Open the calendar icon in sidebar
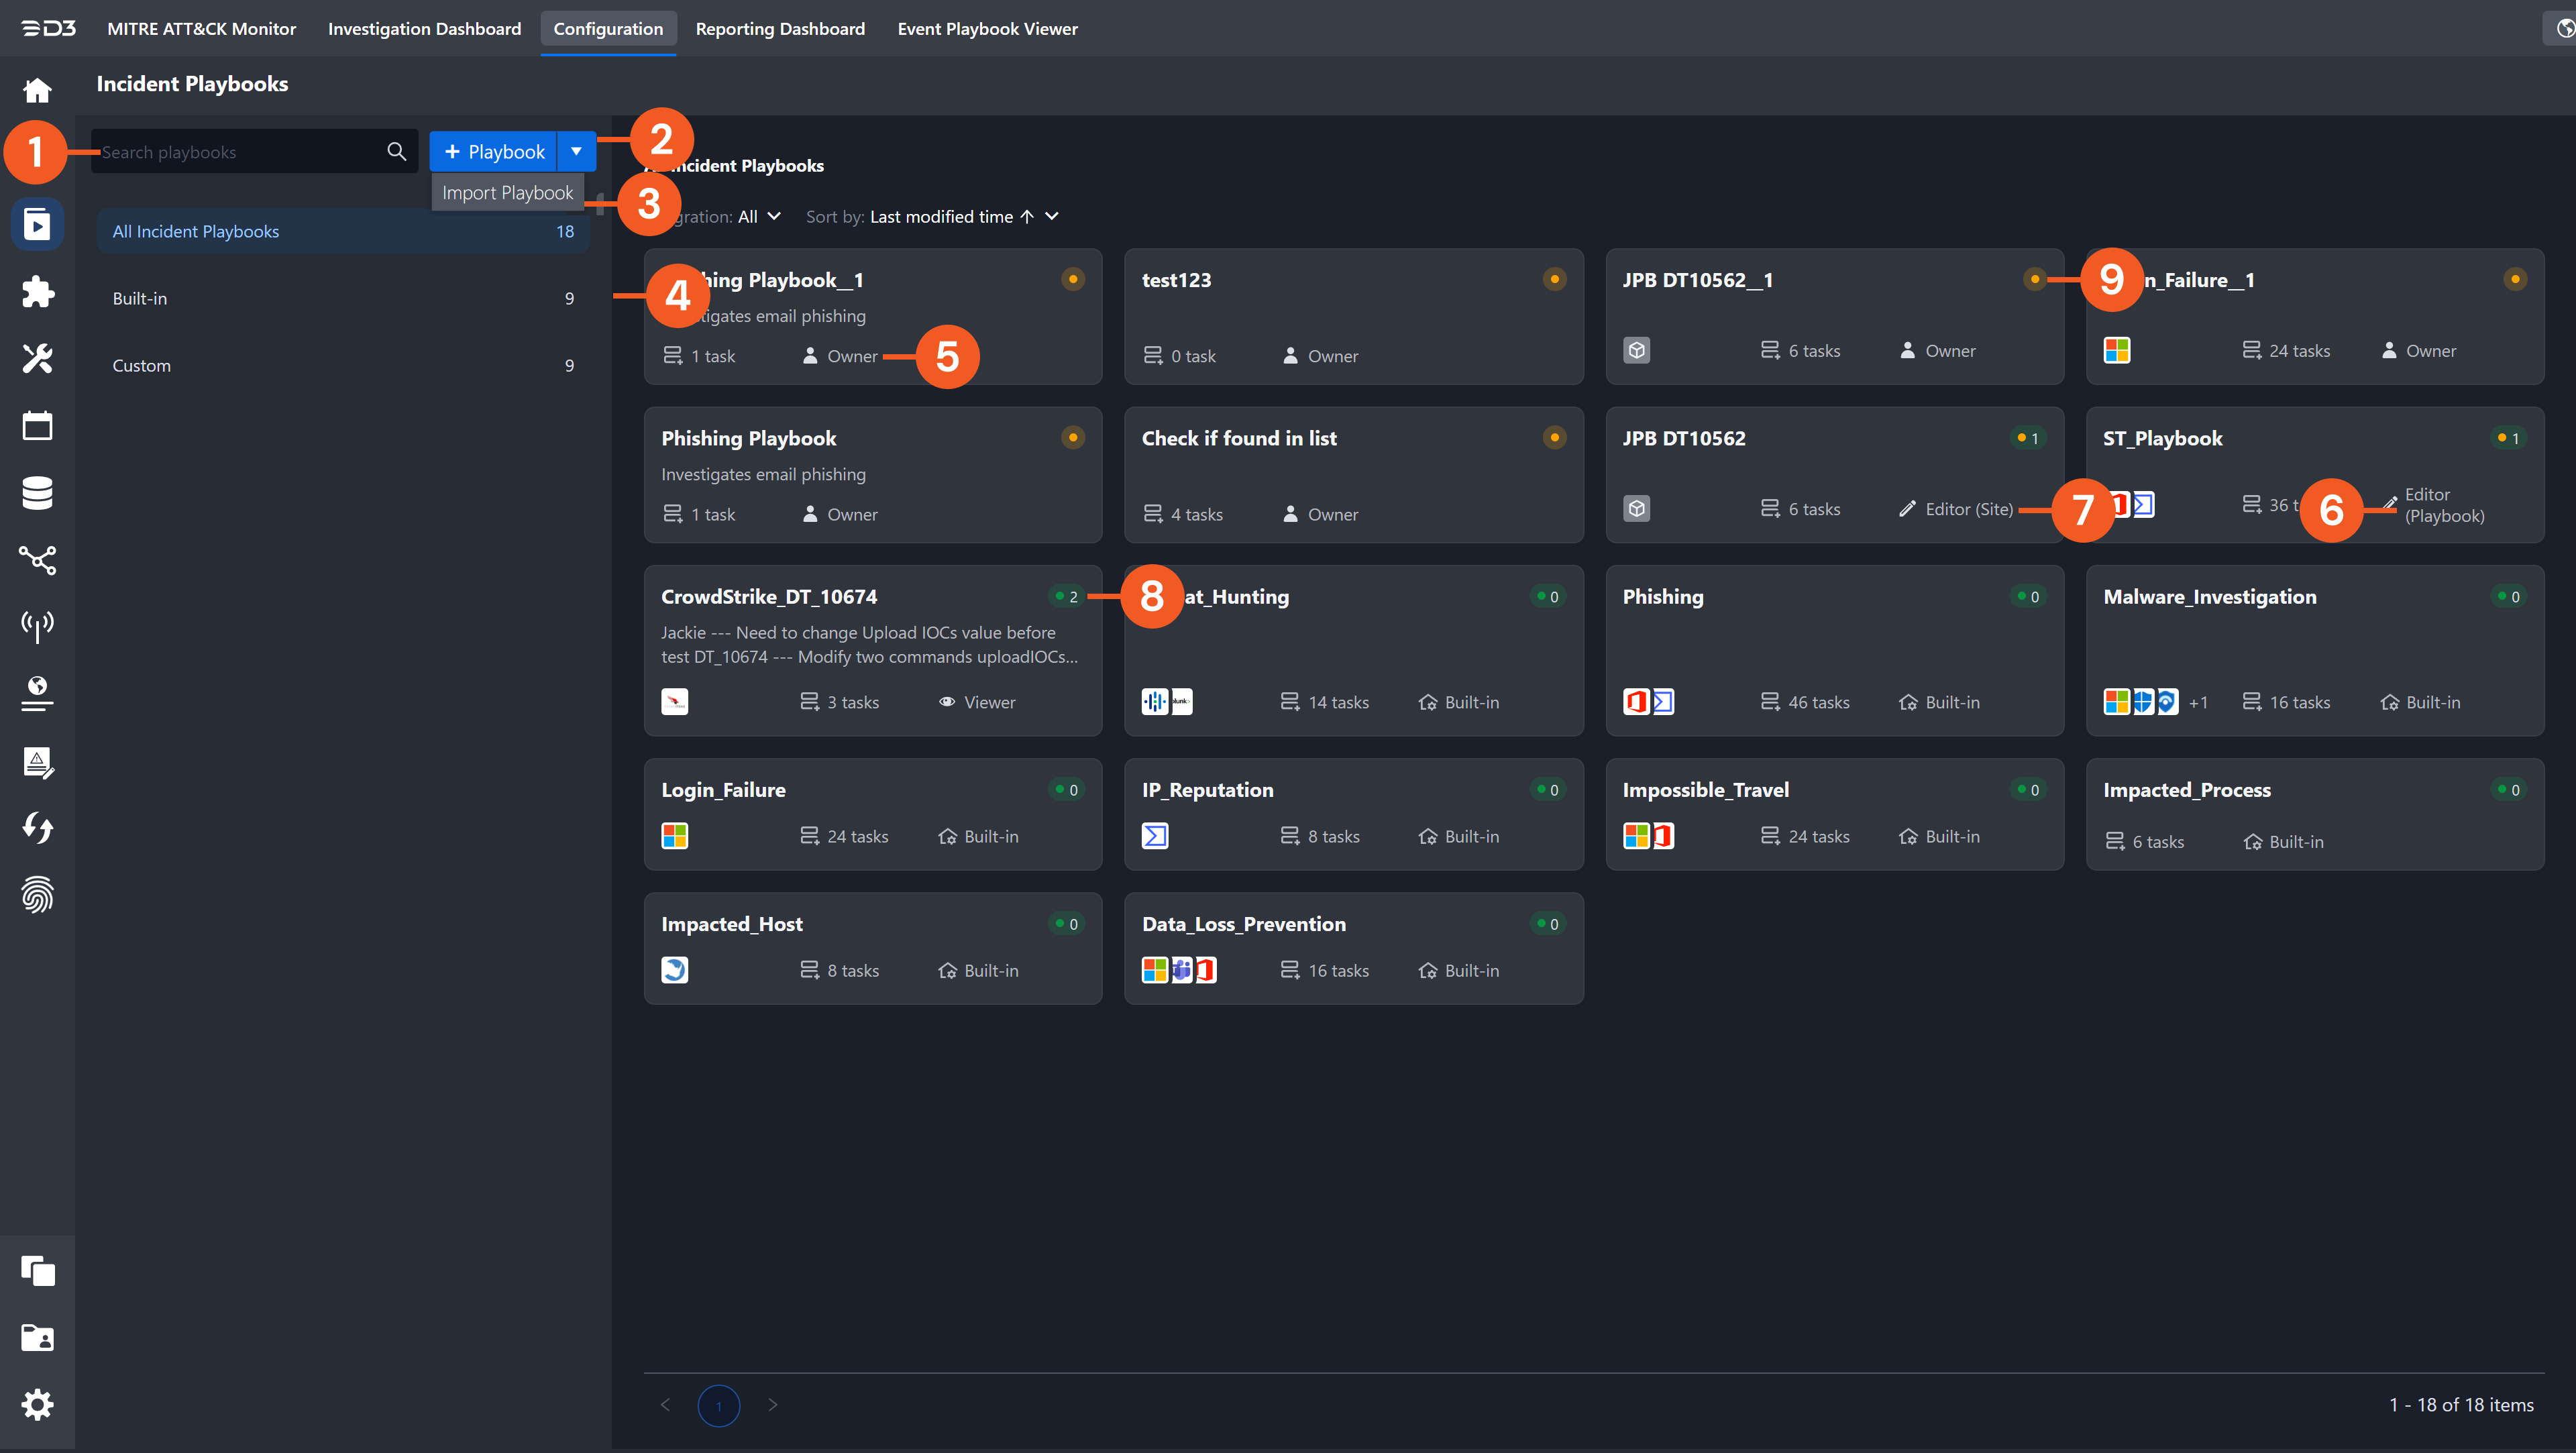Viewport: 2576px width, 1453px height. click(x=37, y=425)
